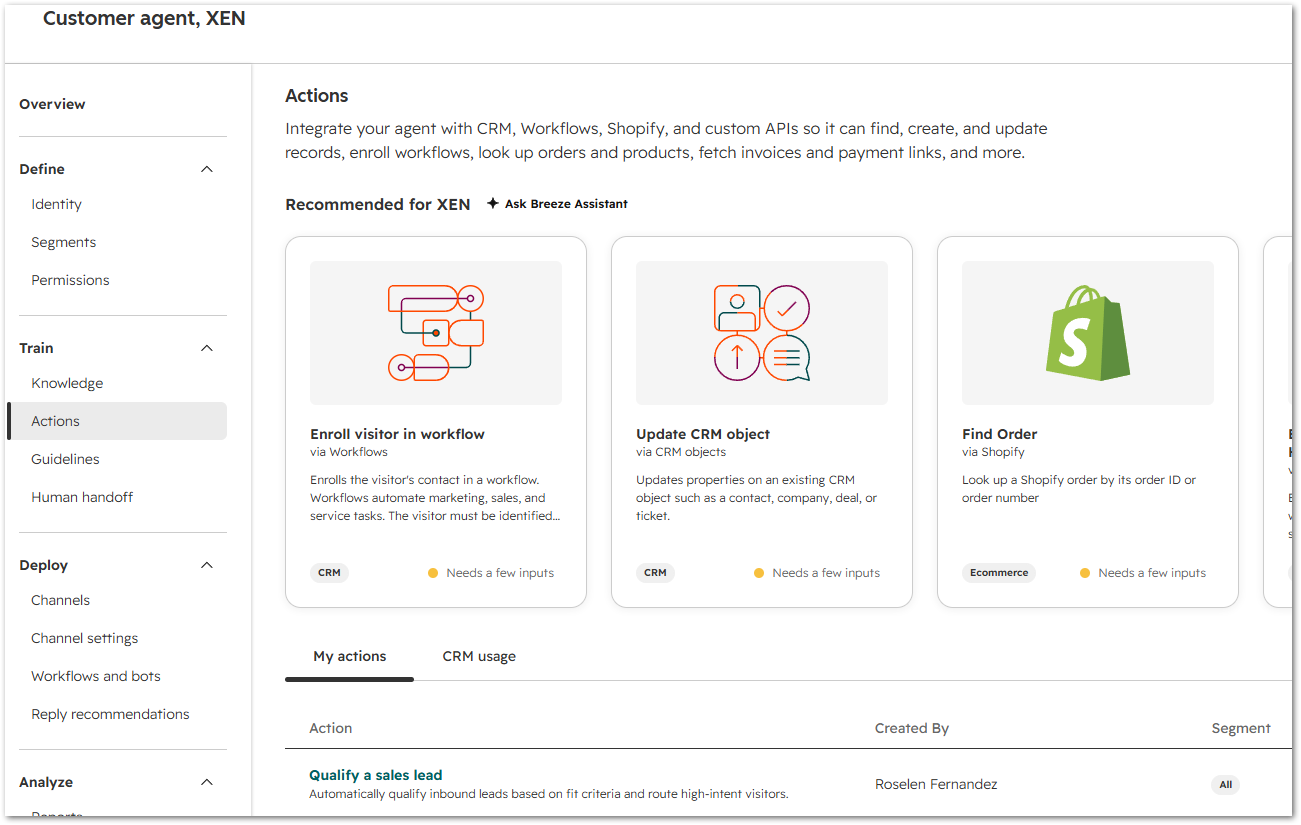1301x825 pixels.
Task: Click the 'Customer agent, XEN' heading
Action: (144, 18)
